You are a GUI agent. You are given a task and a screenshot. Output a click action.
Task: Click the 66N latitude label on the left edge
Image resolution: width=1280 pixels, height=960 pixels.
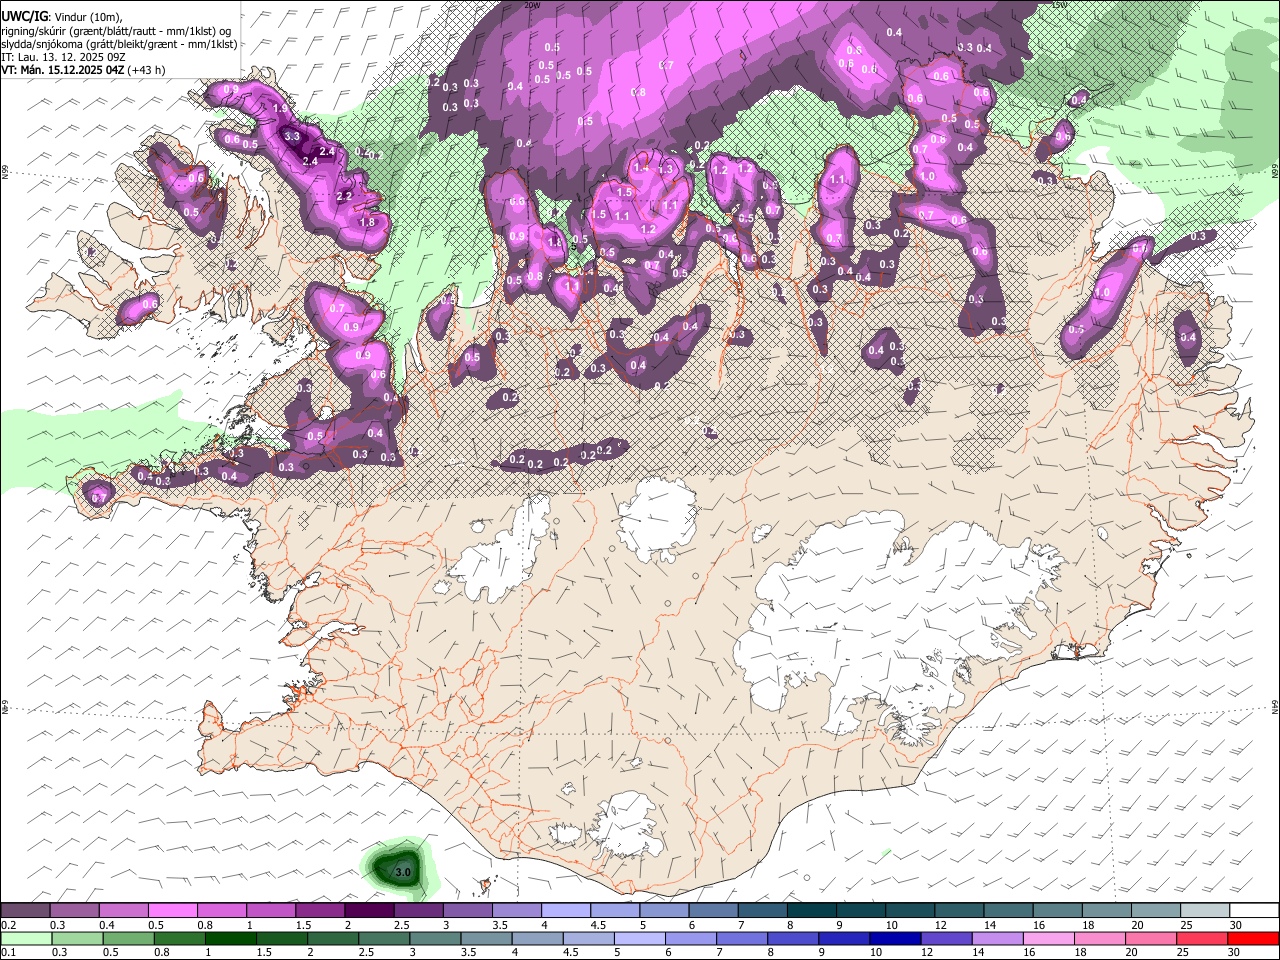(x=5, y=172)
